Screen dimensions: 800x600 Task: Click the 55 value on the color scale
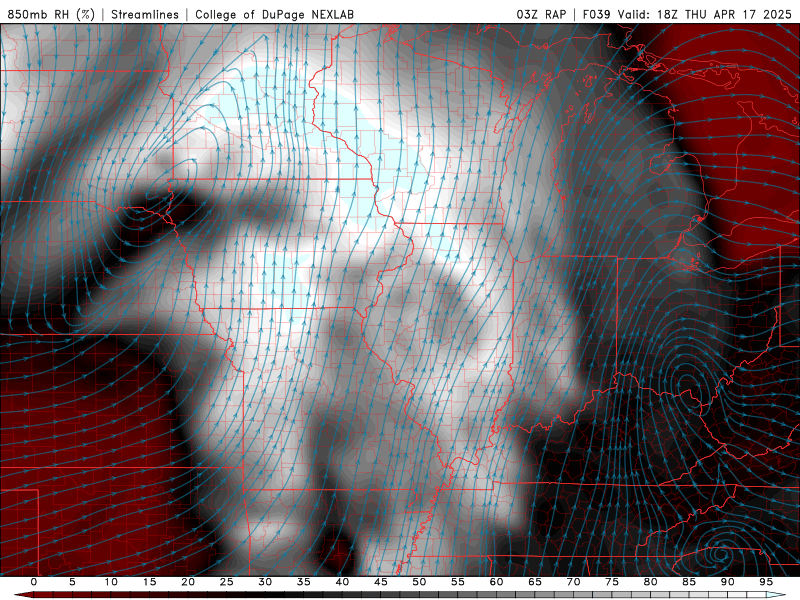pyautogui.click(x=458, y=582)
